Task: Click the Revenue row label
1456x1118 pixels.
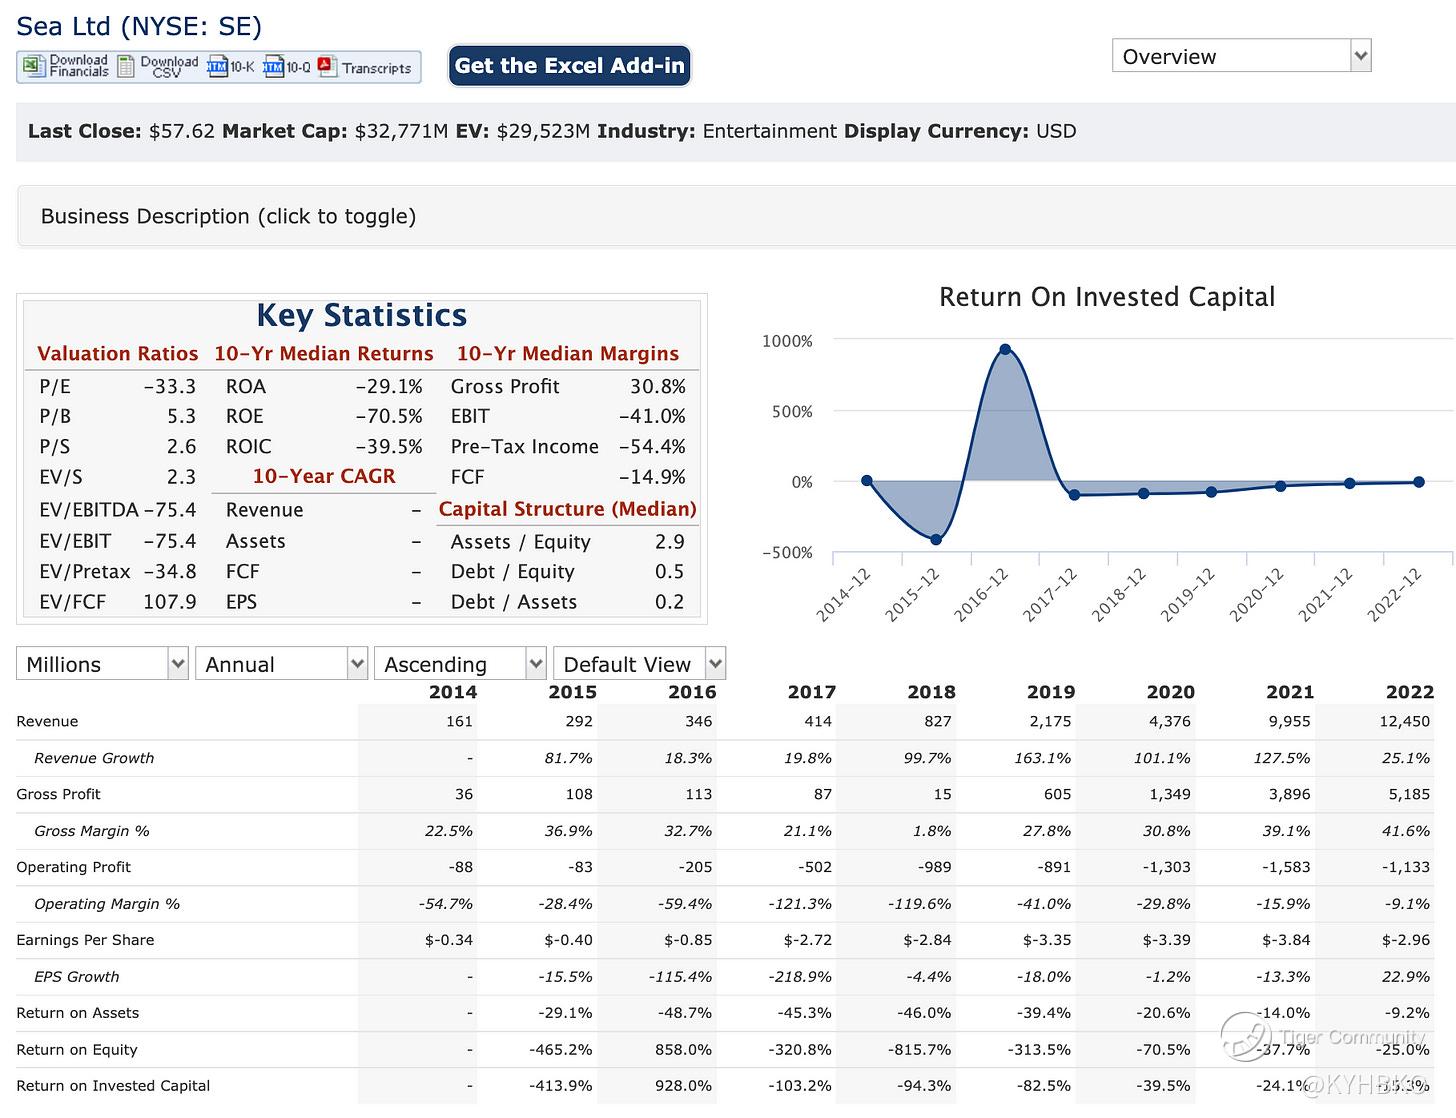Action: pyautogui.click(x=47, y=721)
